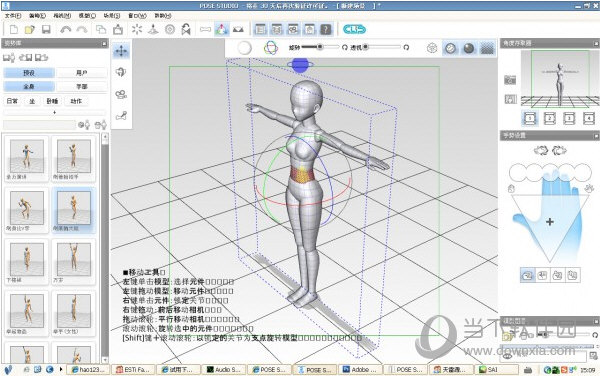600x380 pixels.
Task: Select the first pose thumbnail in library
Action: pyautogui.click(x=27, y=158)
